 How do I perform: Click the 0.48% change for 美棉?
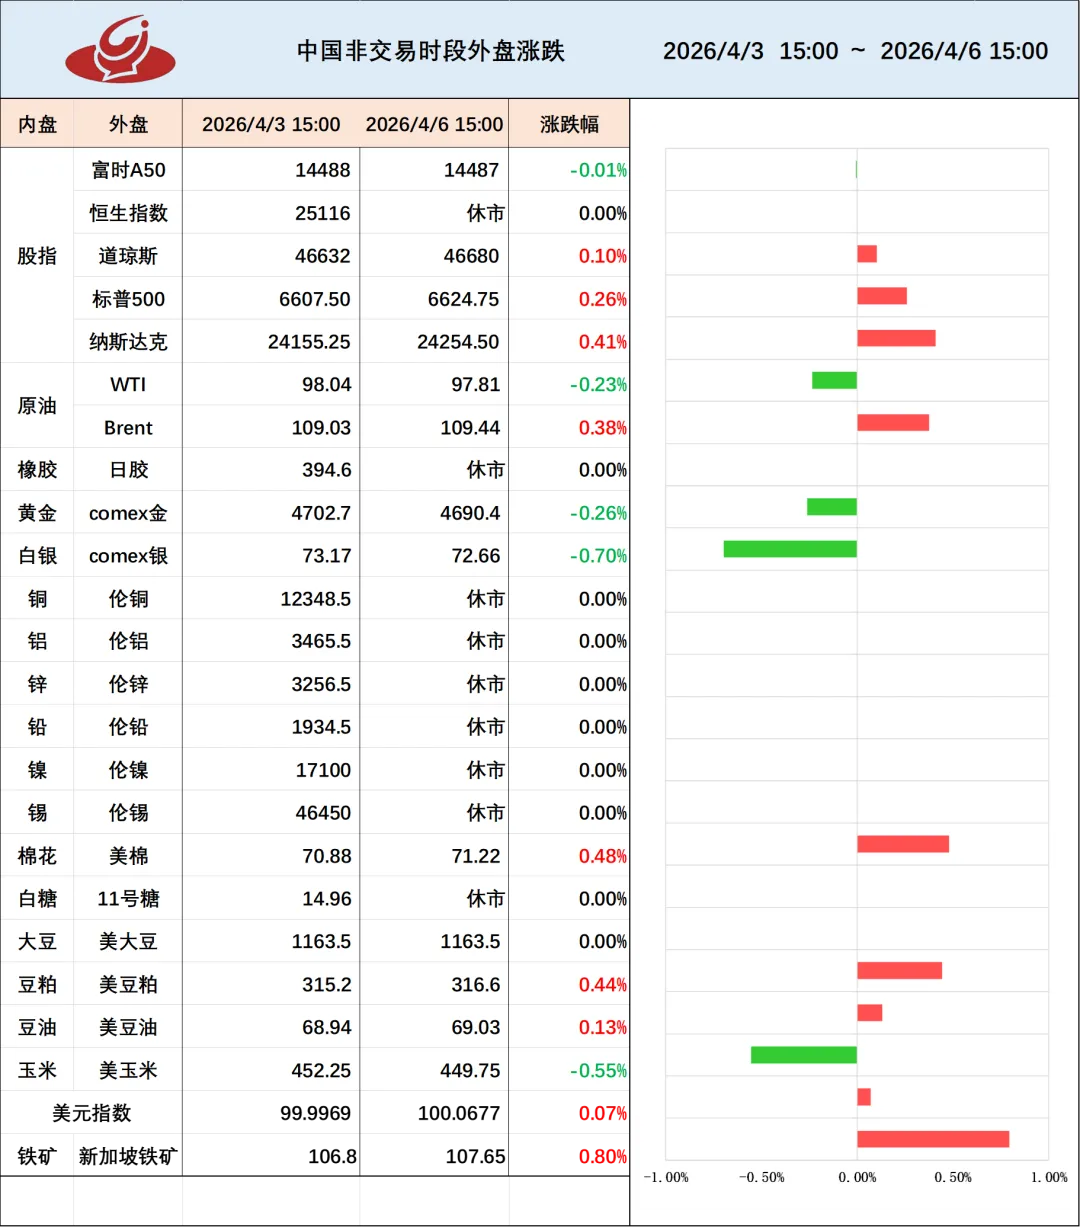(603, 856)
